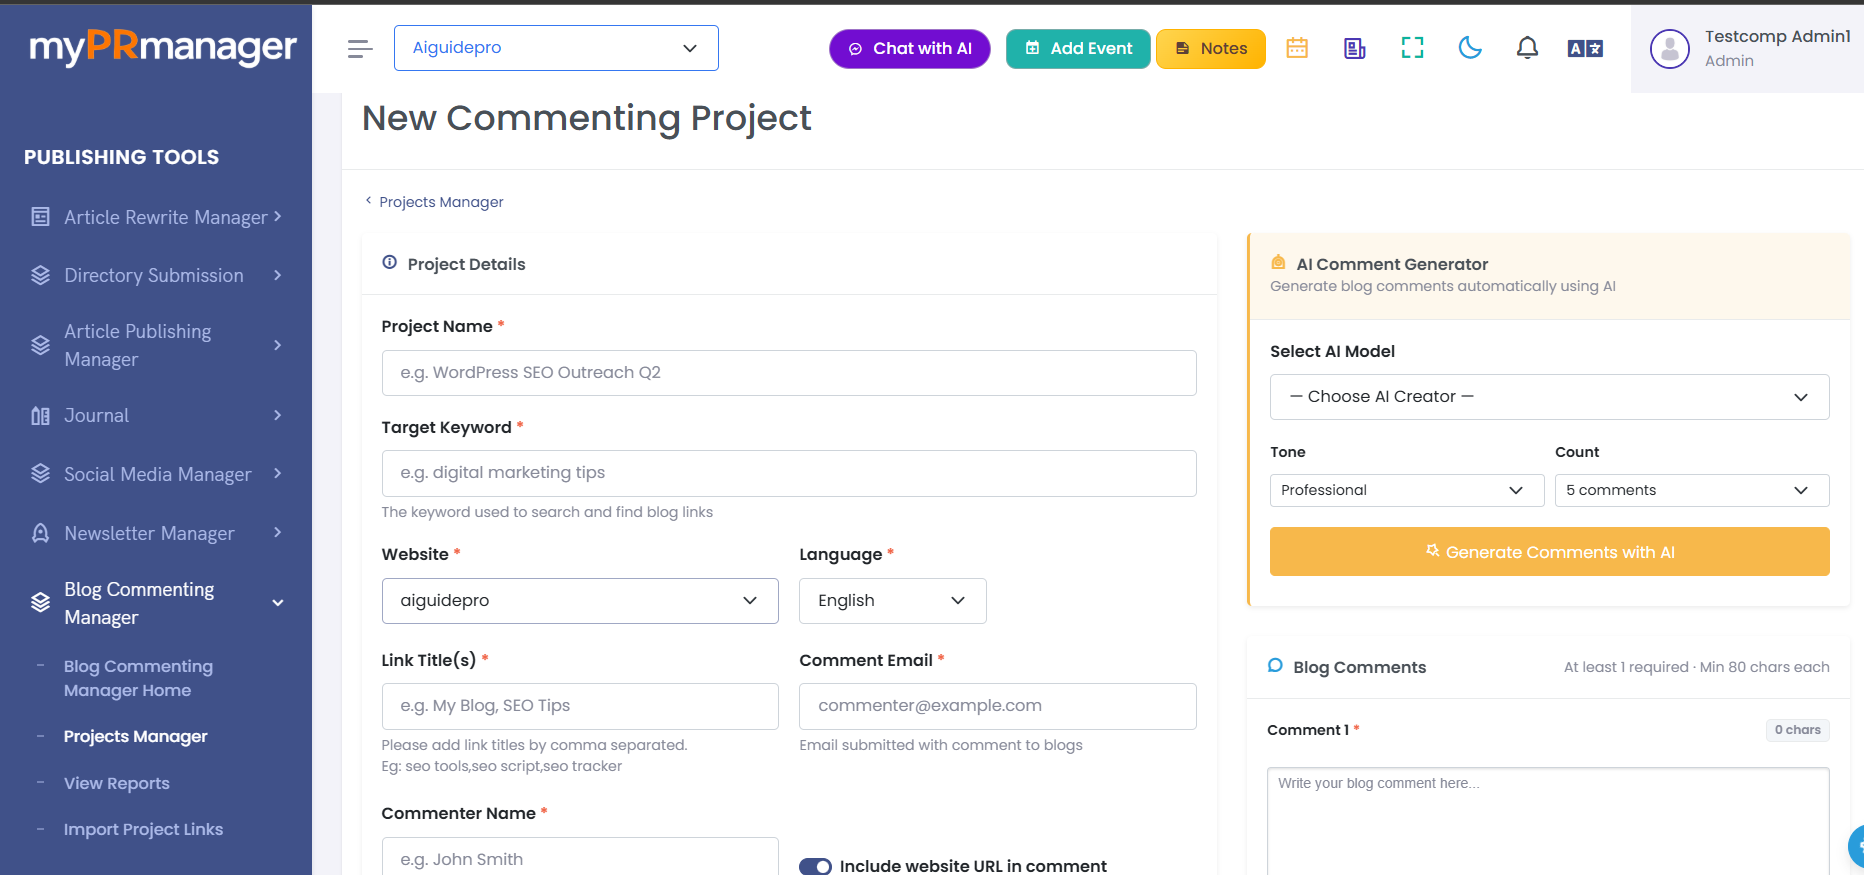Open the calendar icon in top bar
This screenshot has height=875, width=1864.
click(1297, 48)
